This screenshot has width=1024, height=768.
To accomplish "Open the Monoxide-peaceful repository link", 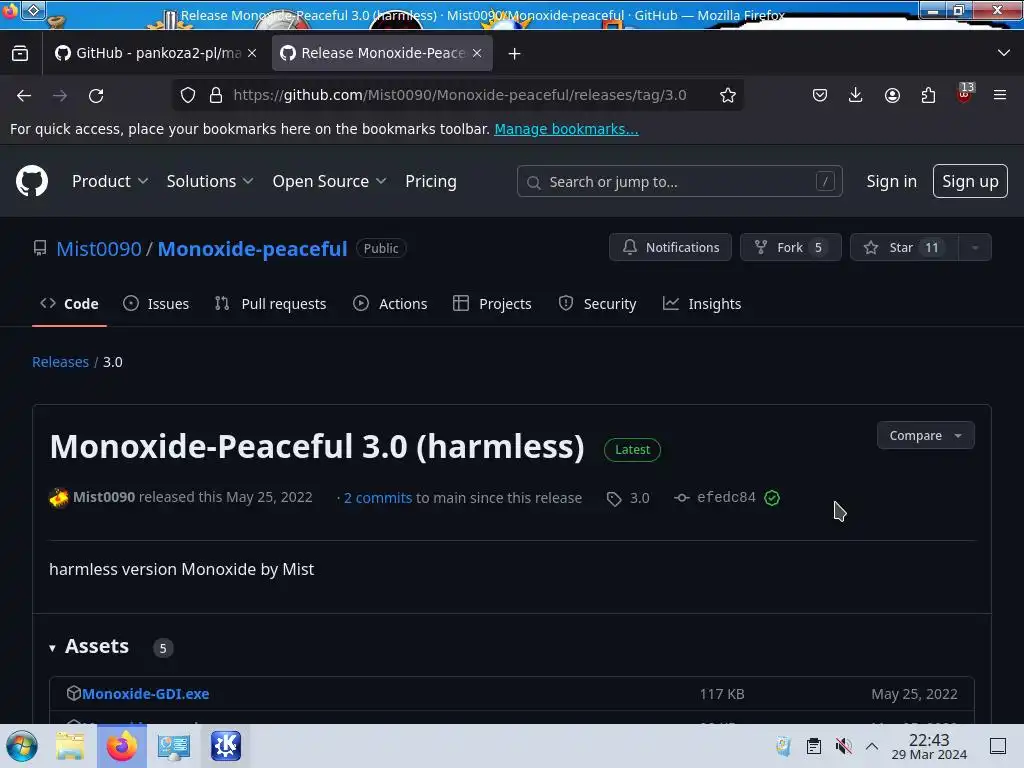I will click(x=252, y=249).
